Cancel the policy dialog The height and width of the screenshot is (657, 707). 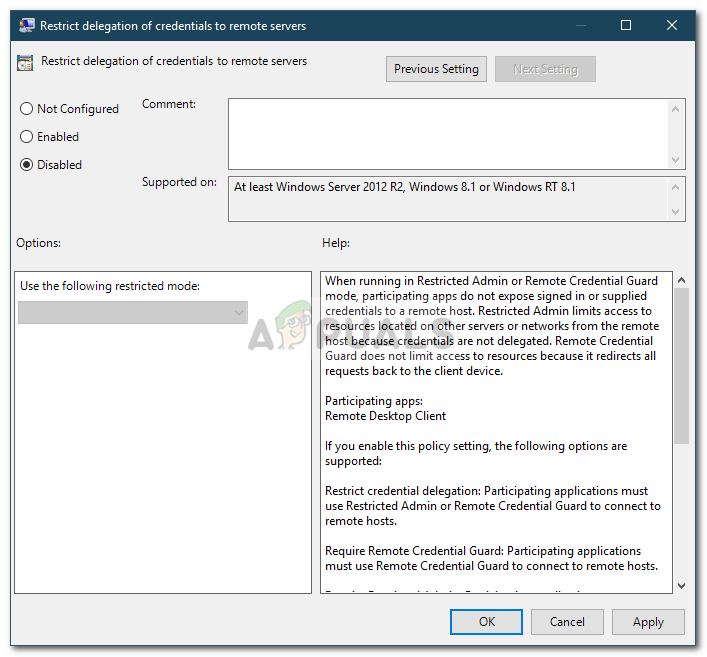[567, 622]
